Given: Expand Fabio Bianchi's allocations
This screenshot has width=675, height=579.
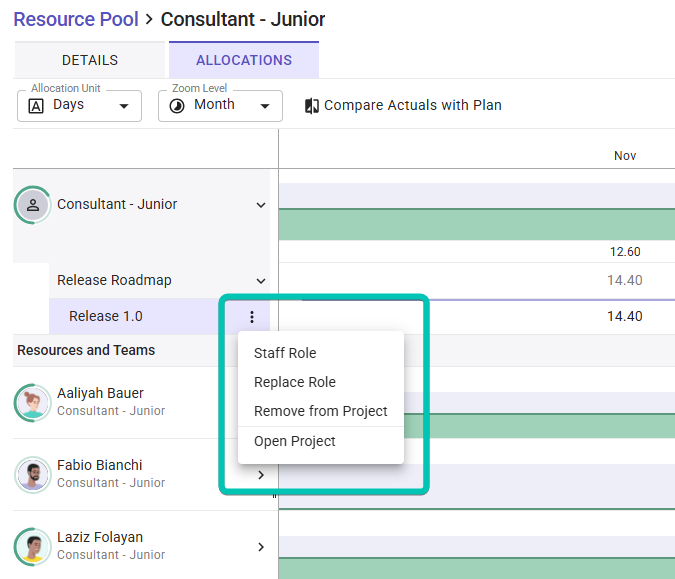Looking at the screenshot, I should [261, 475].
